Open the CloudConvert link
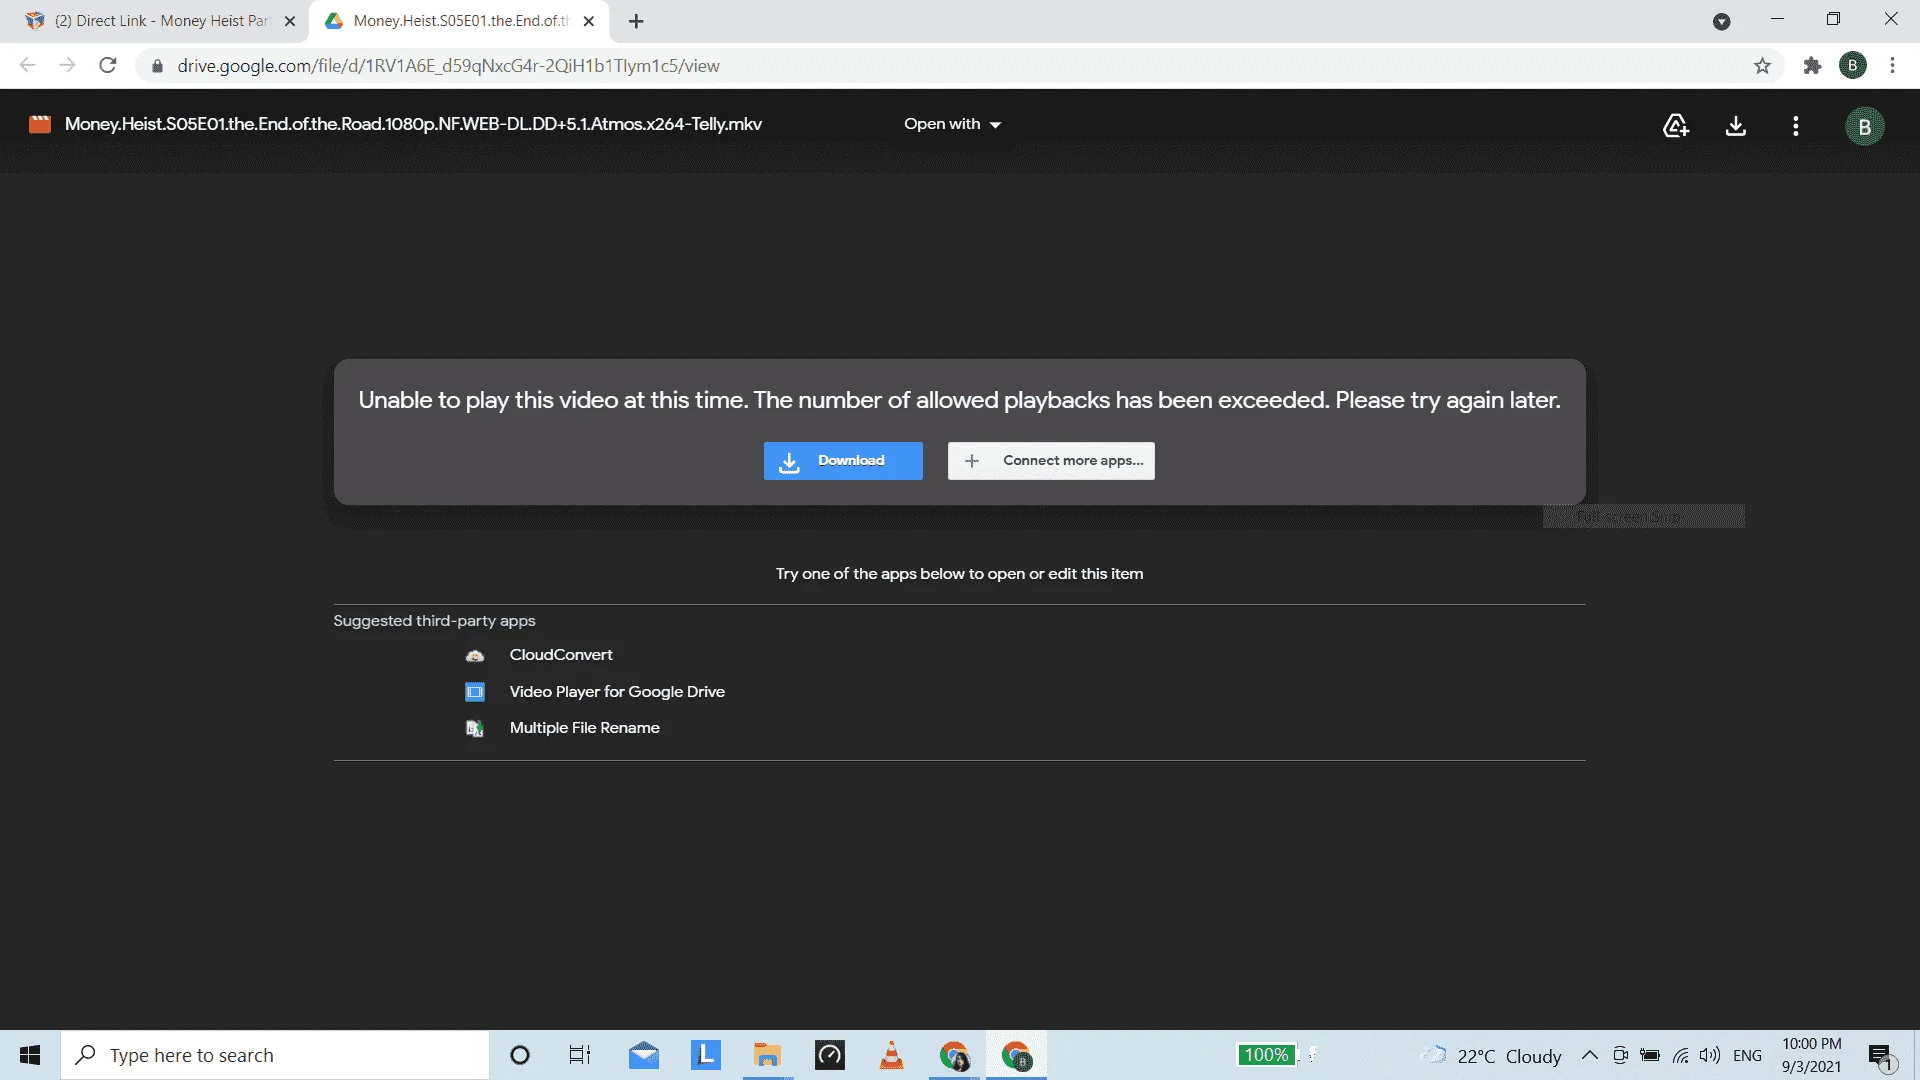1920x1080 pixels. pos(561,655)
